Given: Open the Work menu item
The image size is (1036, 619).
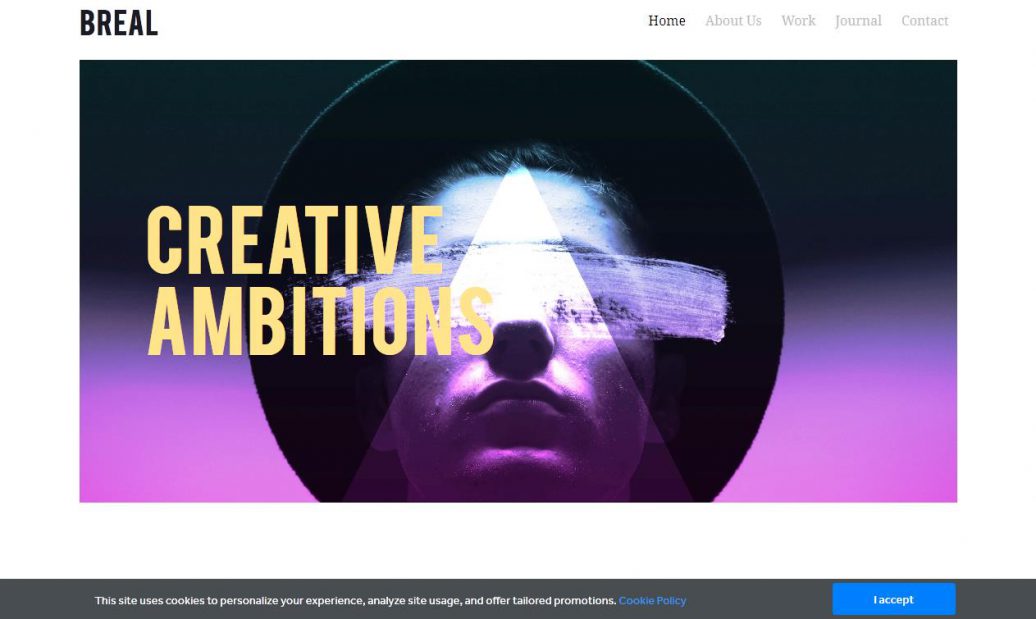Looking at the screenshot, I should click(x=798, y=21).
